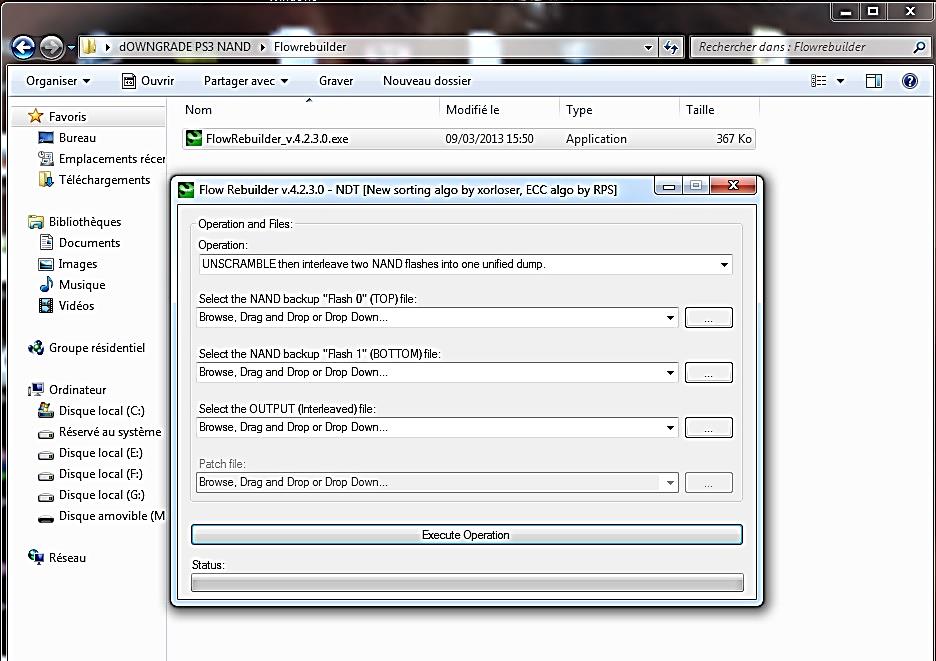Click the change view icon
The height and width of the screenshot is (661, 936).
pos(818,81)
